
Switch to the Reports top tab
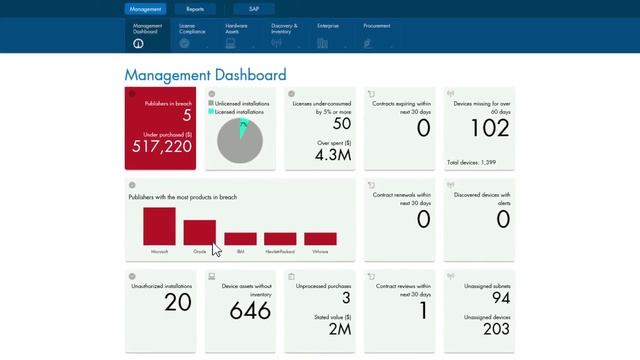195,9
